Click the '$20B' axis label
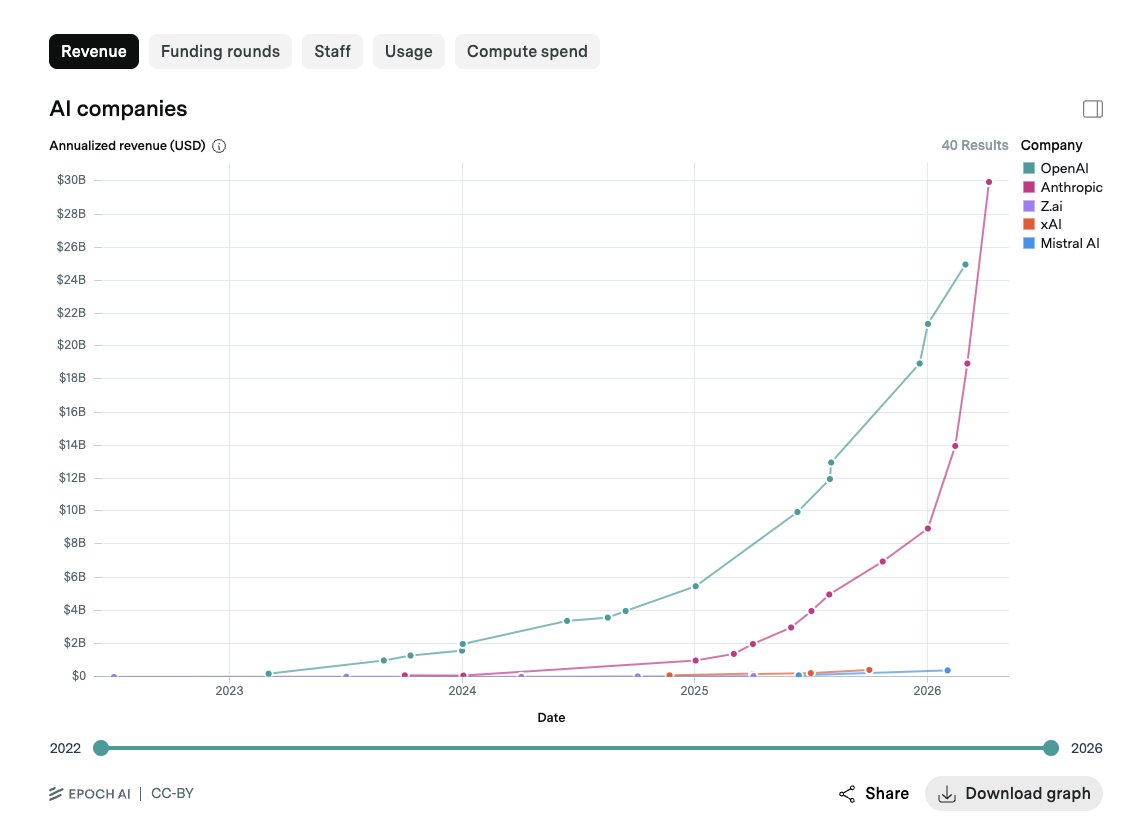Image resolution: width=1123 pixels, height=828 pixels. click(x=71, y=345)
